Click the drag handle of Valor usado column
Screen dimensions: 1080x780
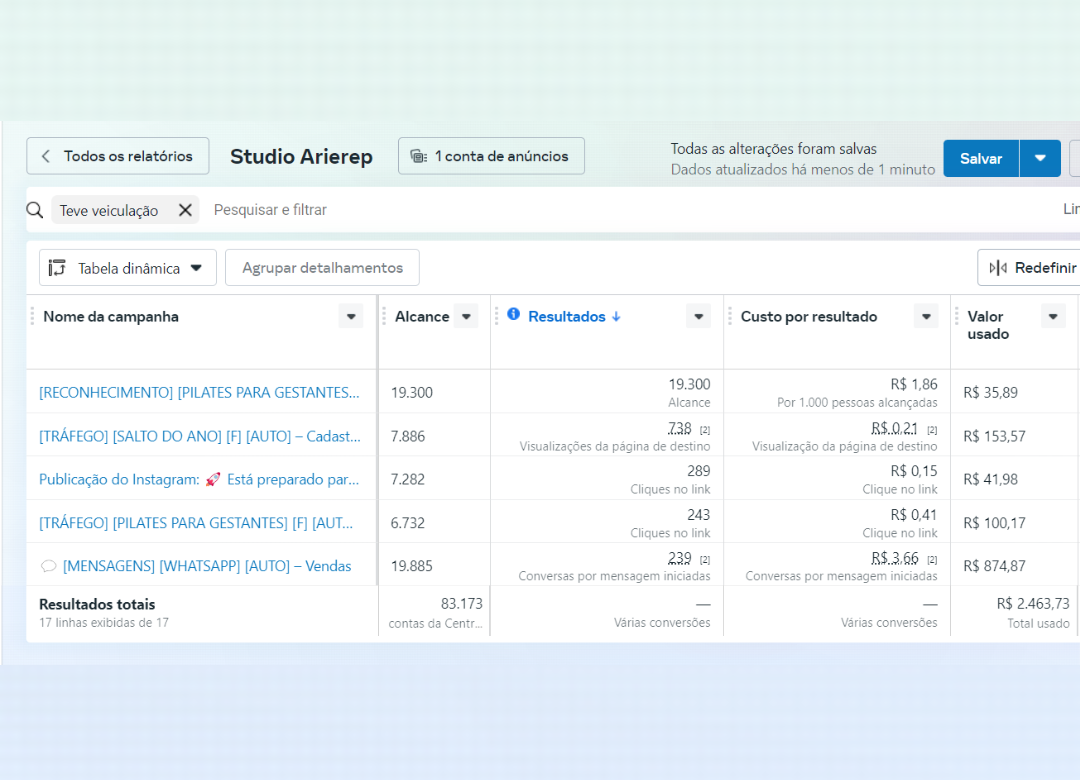coord(957,316)
